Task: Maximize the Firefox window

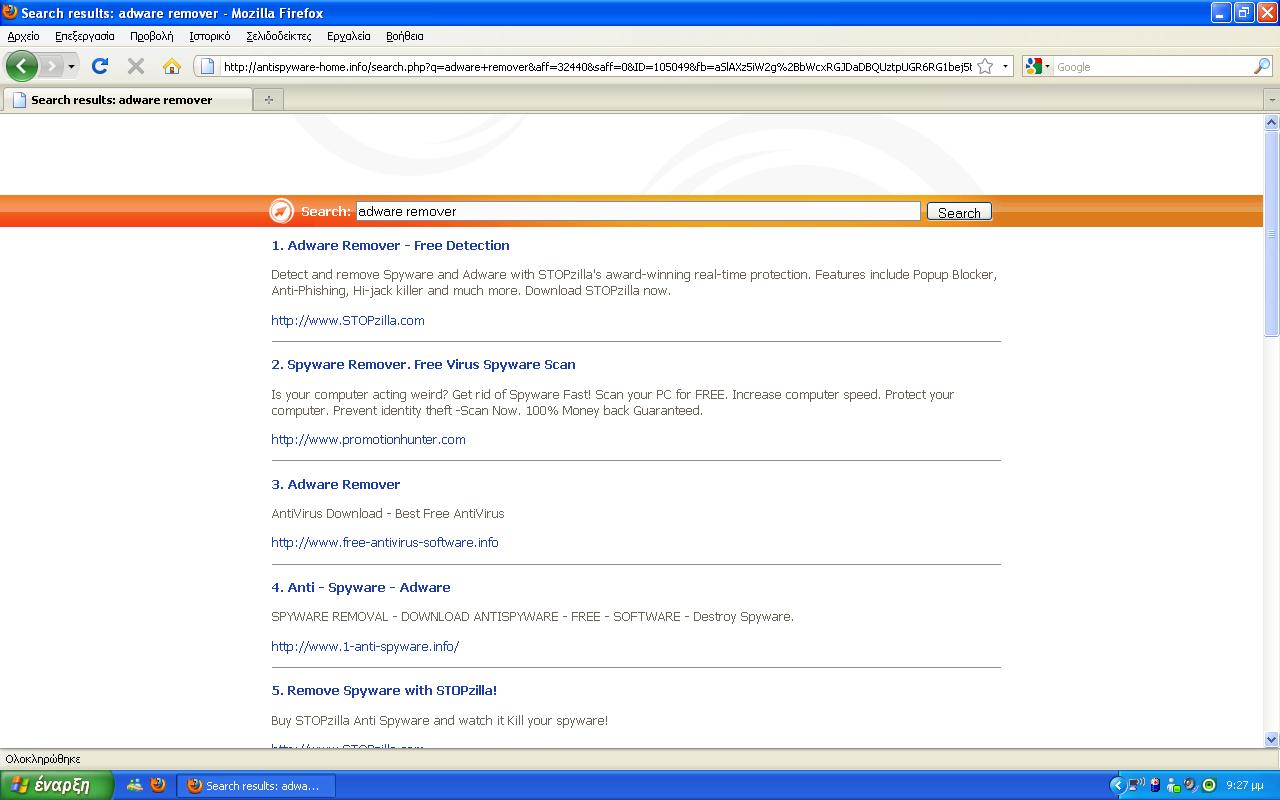Action: pos(1244,13)
